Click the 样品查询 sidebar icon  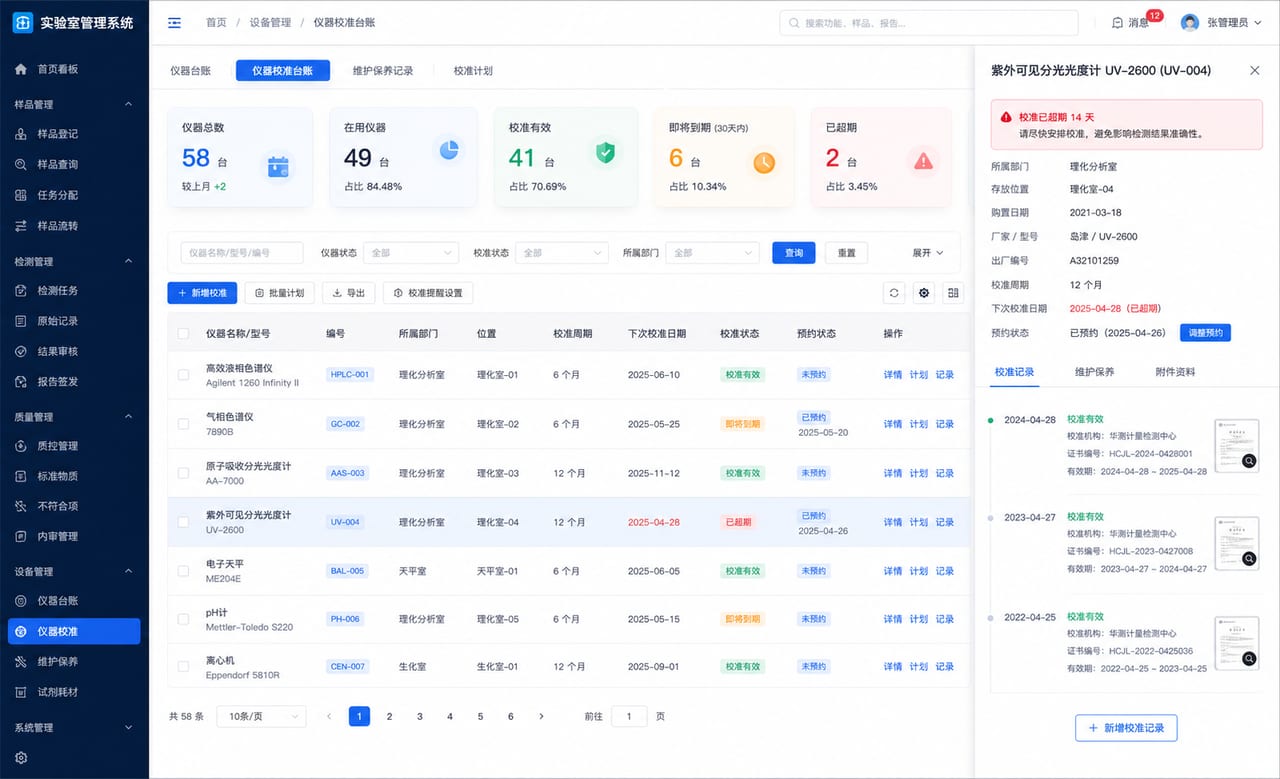point(21,164)
